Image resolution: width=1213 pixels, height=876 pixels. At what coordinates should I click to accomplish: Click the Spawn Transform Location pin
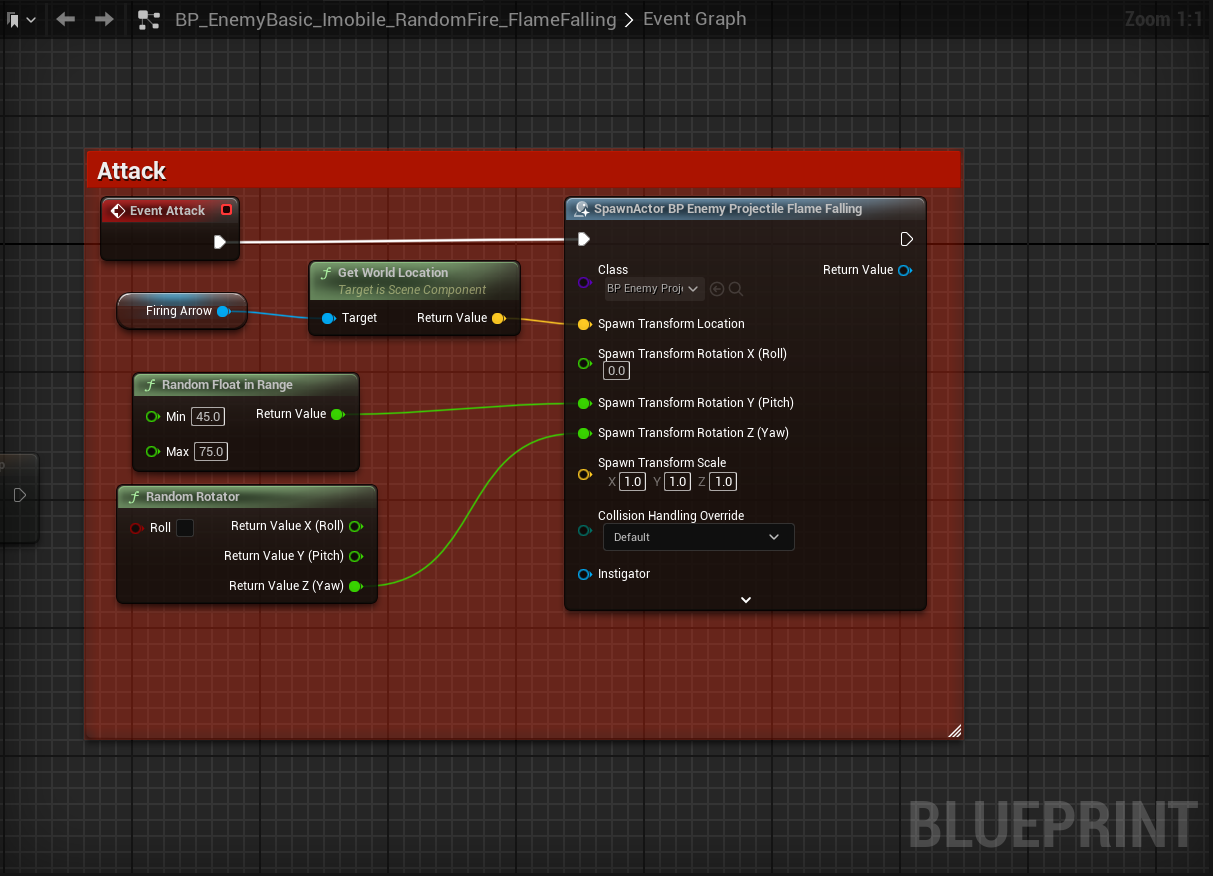tap(584, 324)
